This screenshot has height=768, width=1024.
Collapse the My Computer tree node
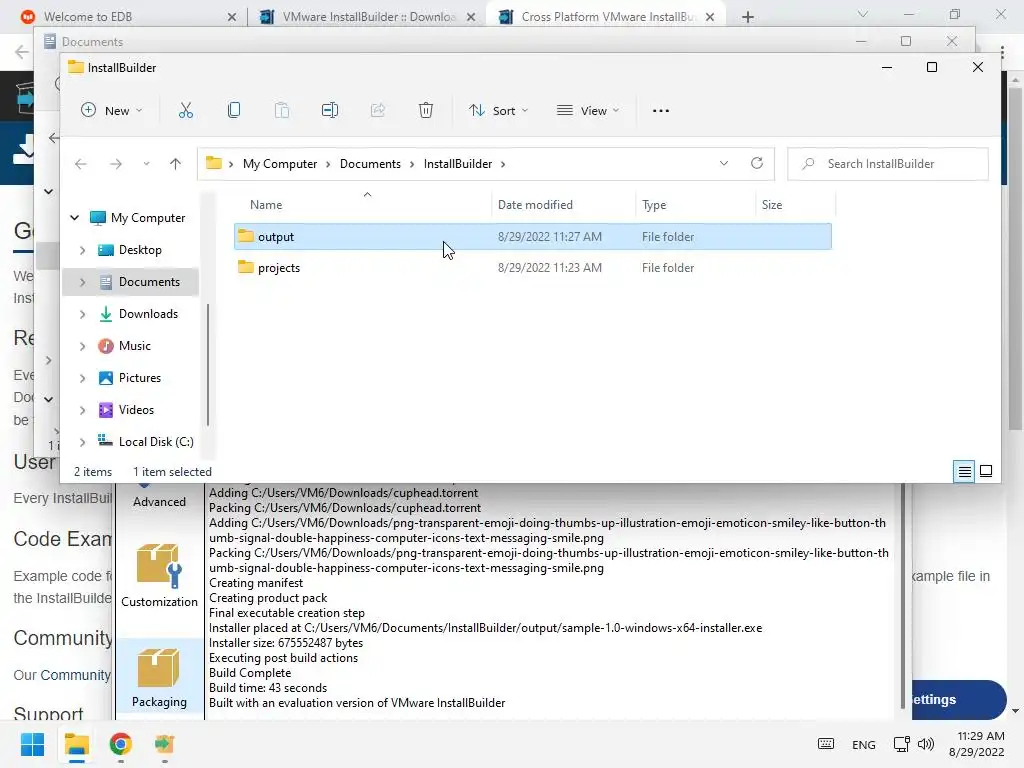[x=74, y=217]
